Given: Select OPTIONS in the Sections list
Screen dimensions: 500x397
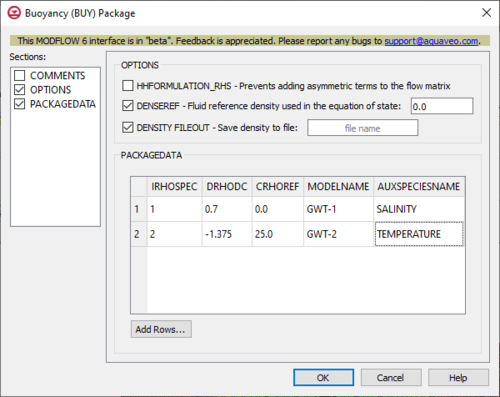Looking at the screenshot, I should 50,90.
